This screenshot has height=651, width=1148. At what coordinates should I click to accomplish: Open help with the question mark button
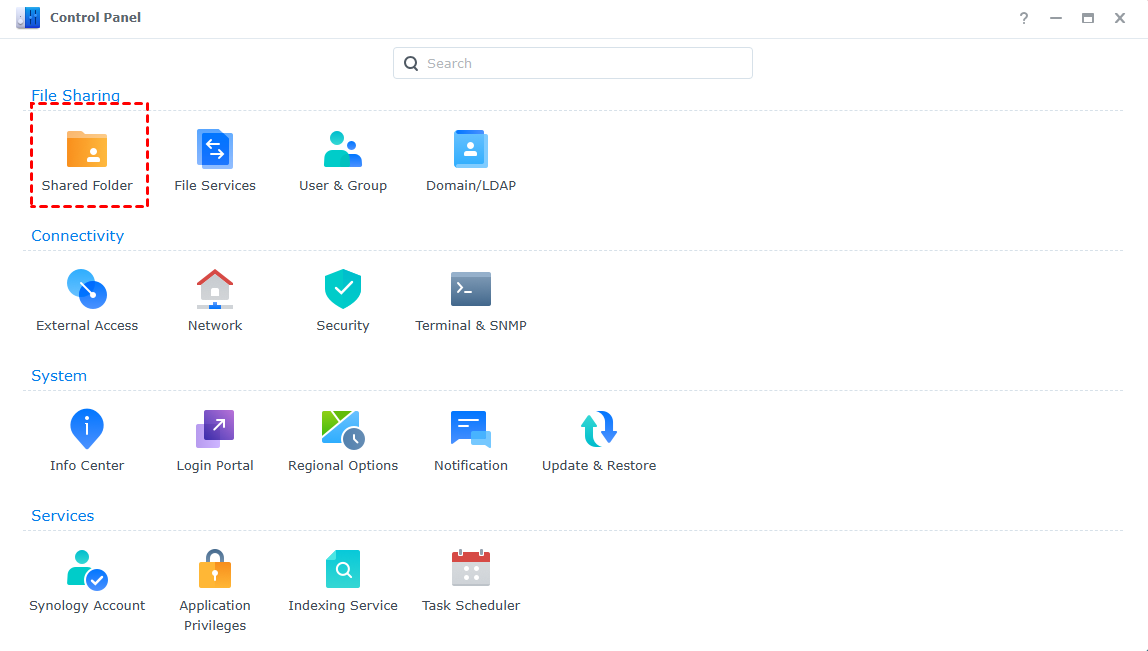(1024, 18)
